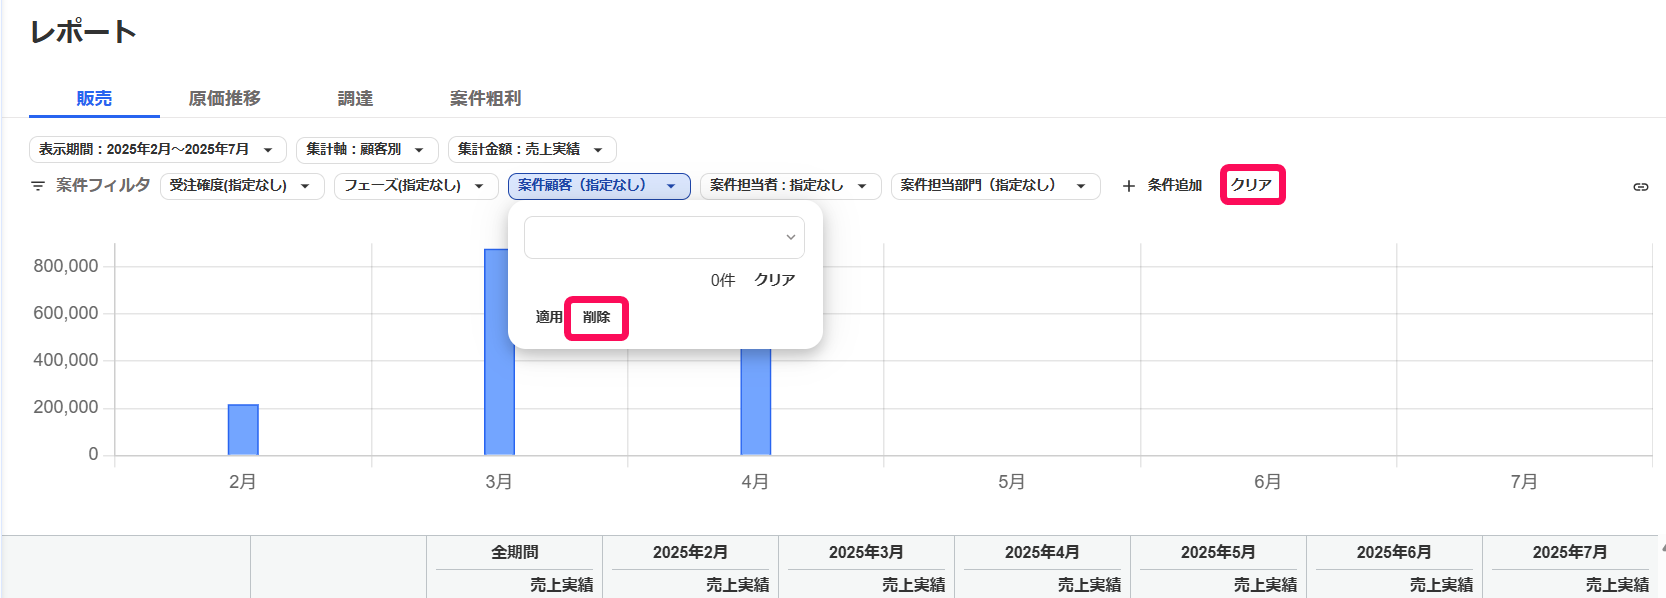Click the レポート page title
The height and width of the screenshot is (598, 1666).
[83, 32]
